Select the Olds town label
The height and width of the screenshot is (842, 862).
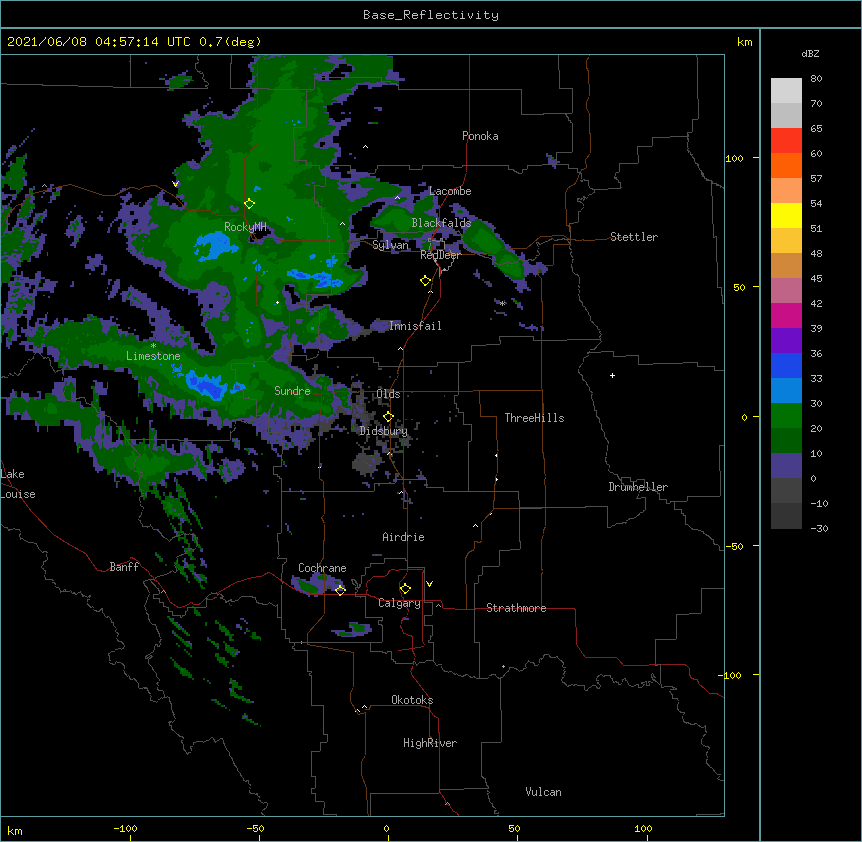click(x=388, y=394)
